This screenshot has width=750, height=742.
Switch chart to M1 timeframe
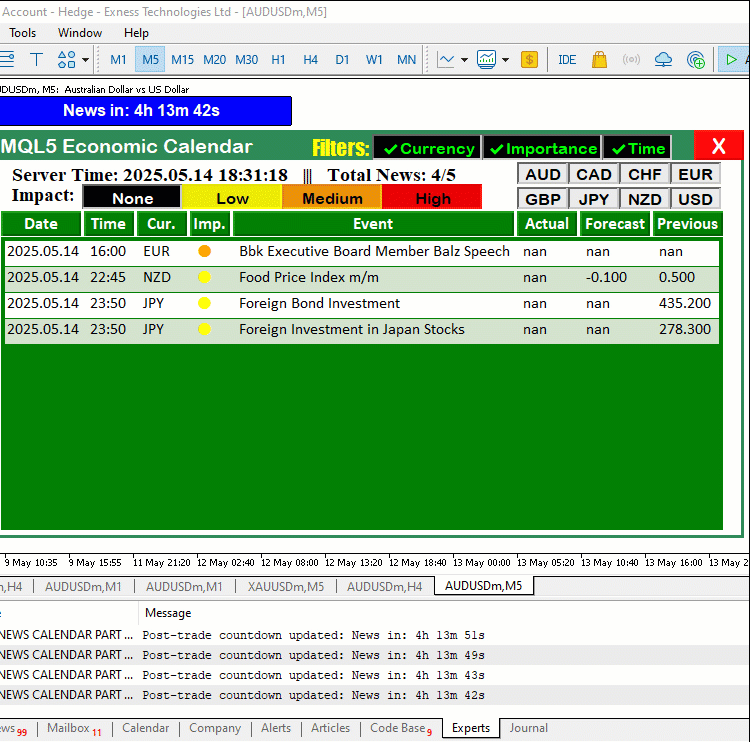(x=118, y=60)
